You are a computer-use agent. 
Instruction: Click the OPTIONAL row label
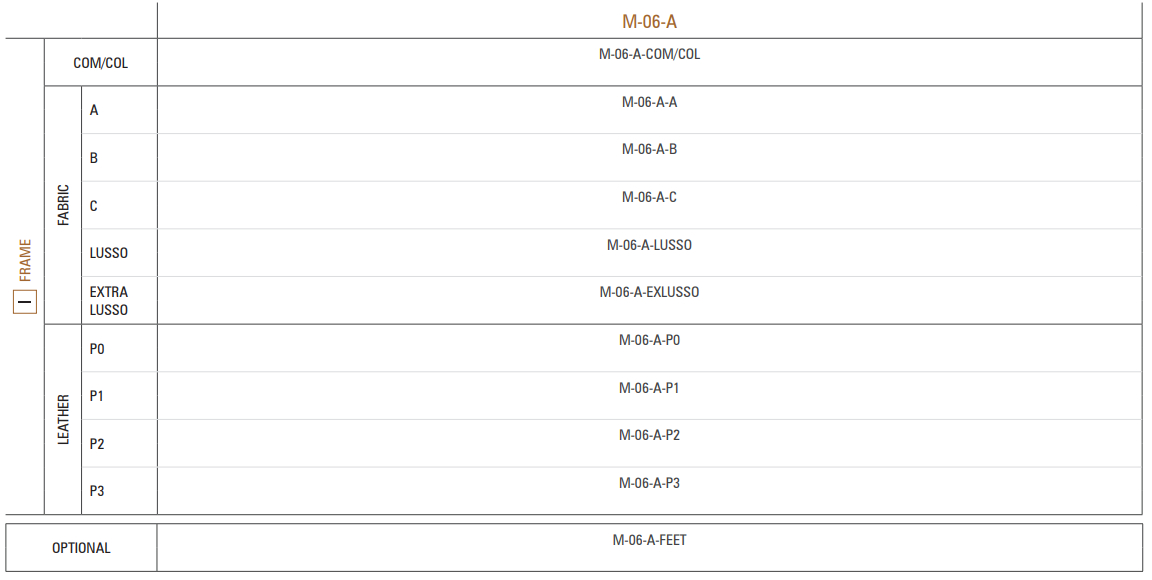tap(82, 548)
